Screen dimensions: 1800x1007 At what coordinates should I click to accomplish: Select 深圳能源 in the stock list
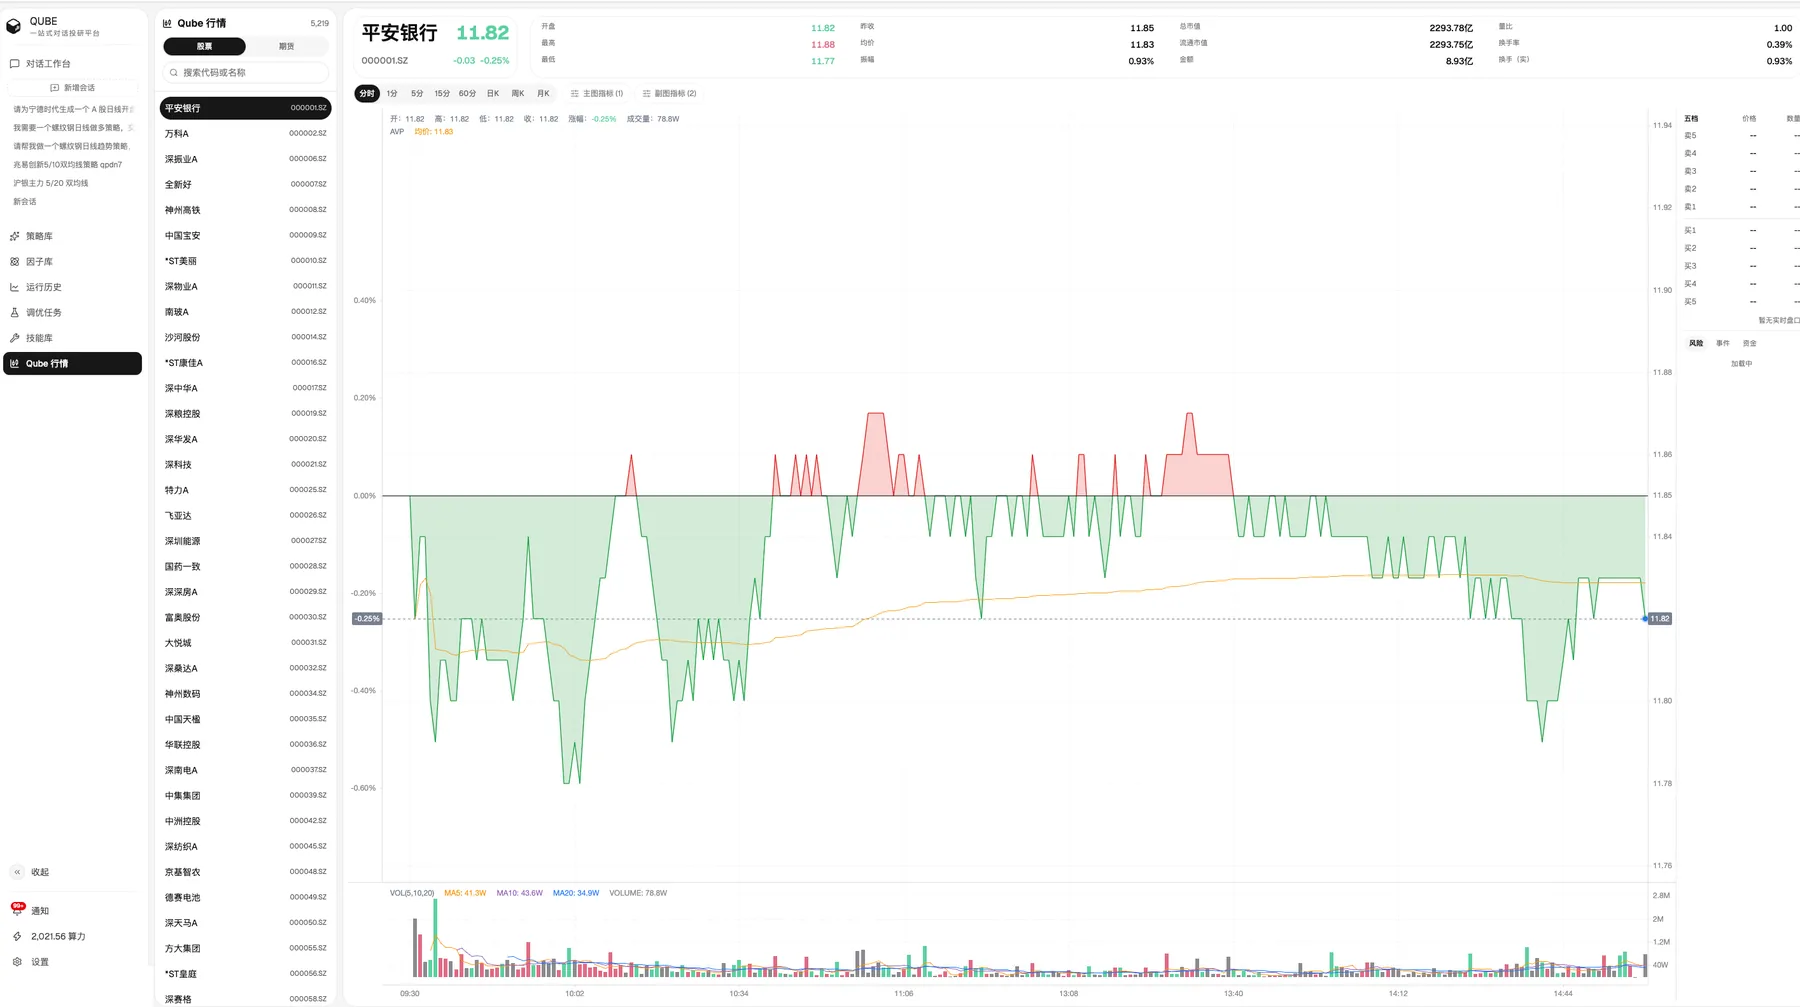[x=246, y=541]
